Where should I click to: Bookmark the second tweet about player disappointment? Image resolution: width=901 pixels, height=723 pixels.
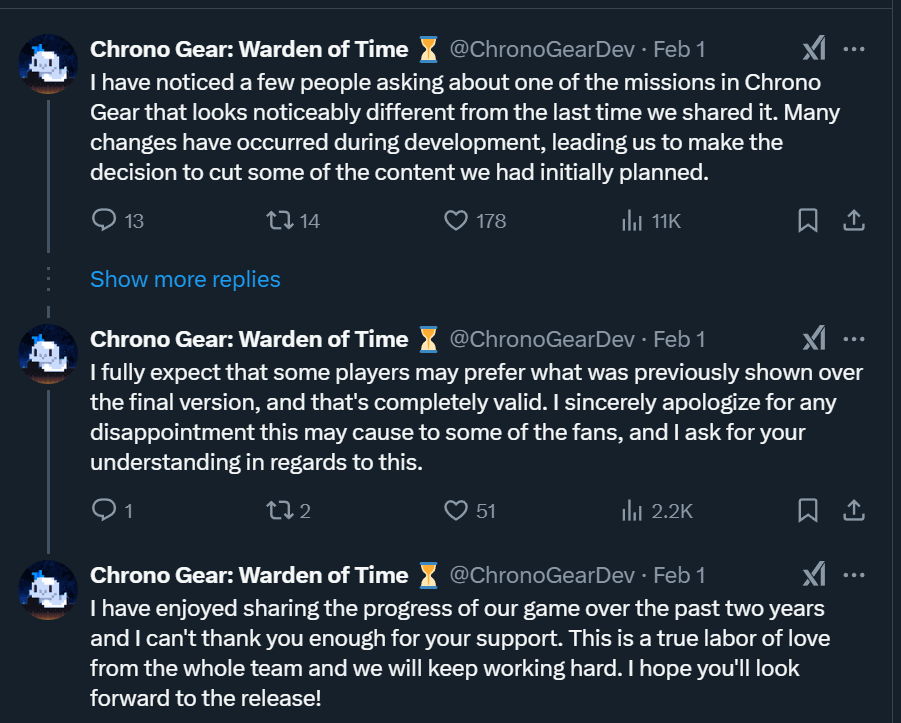pos(808,510)
